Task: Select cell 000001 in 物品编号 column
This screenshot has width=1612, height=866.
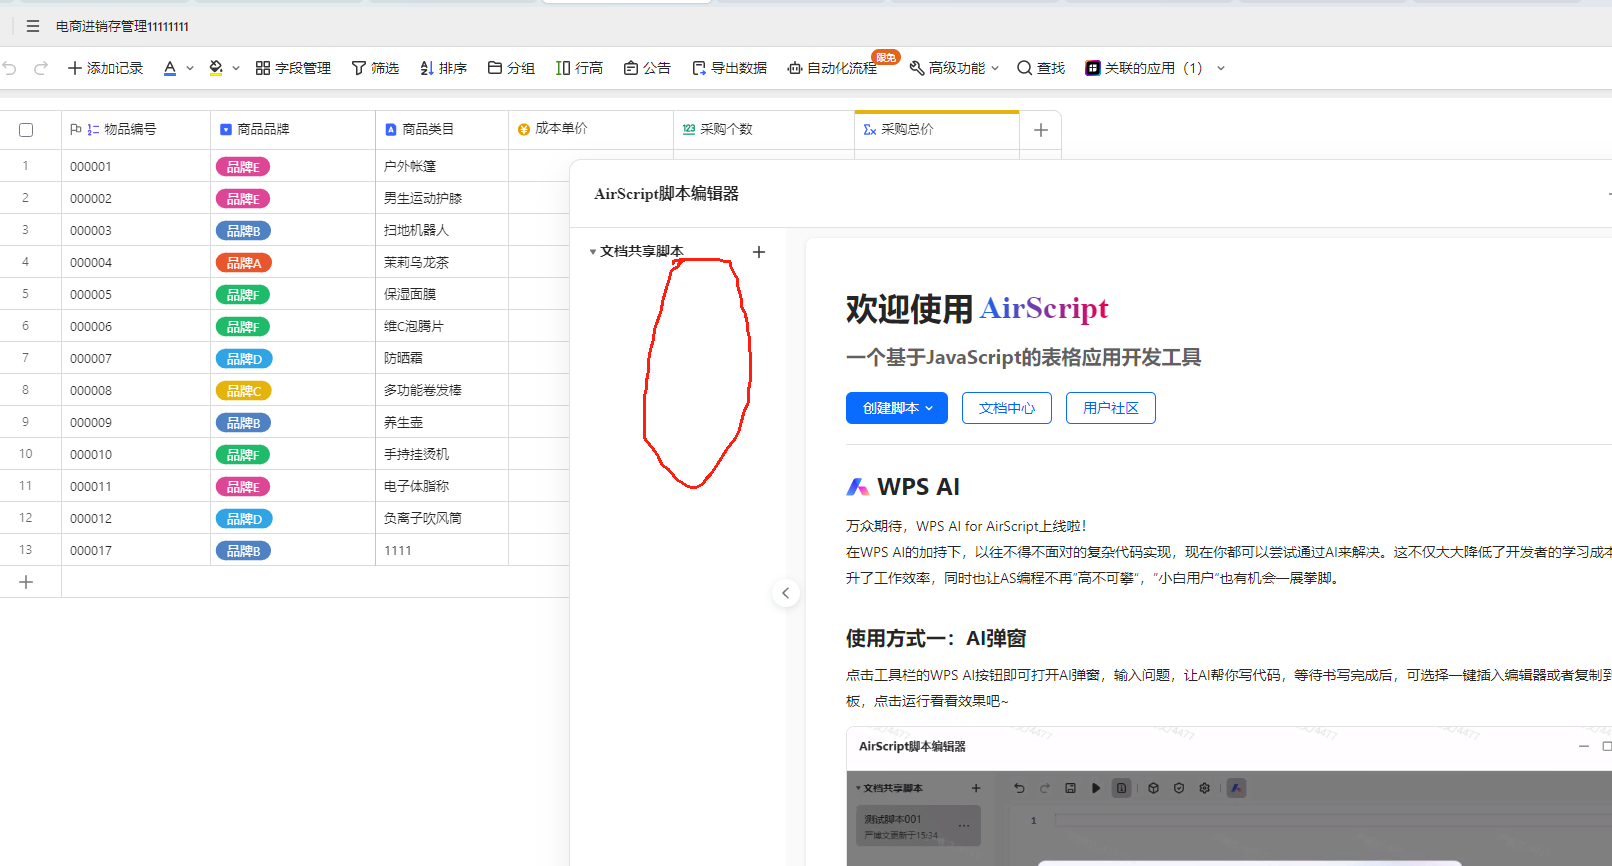Action: (136, 166)
